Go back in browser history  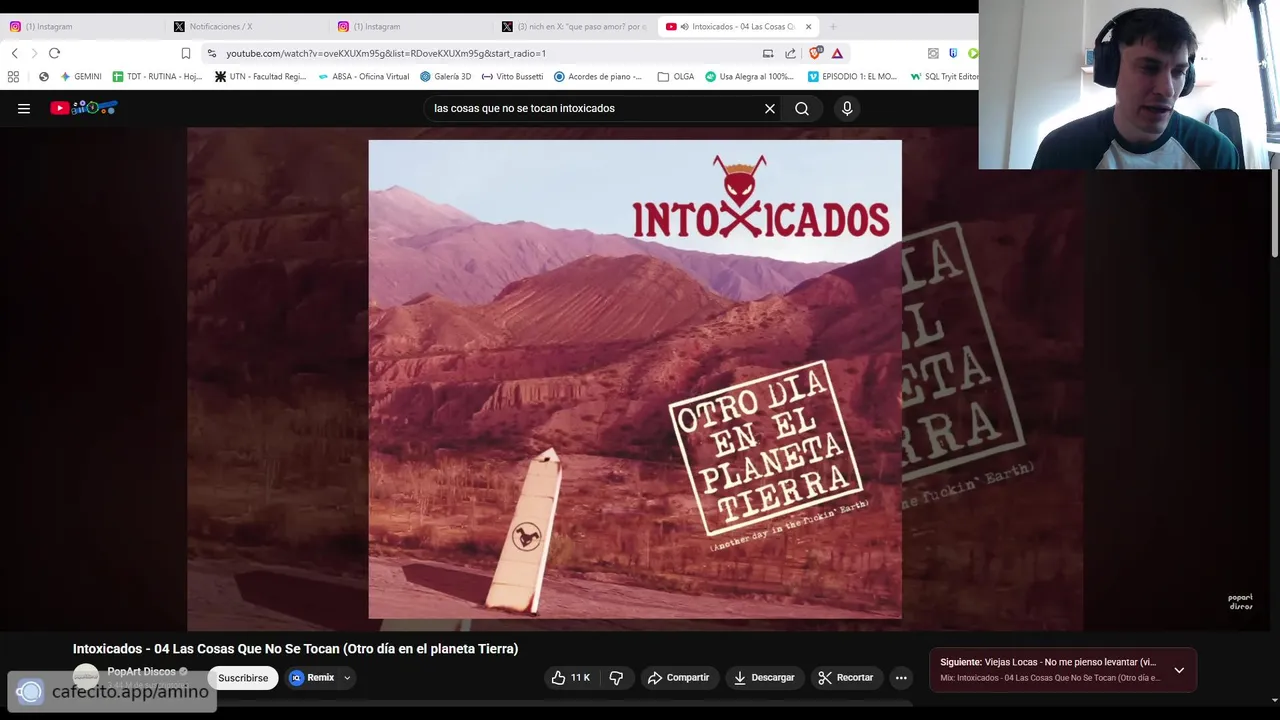tap(14, 53)
